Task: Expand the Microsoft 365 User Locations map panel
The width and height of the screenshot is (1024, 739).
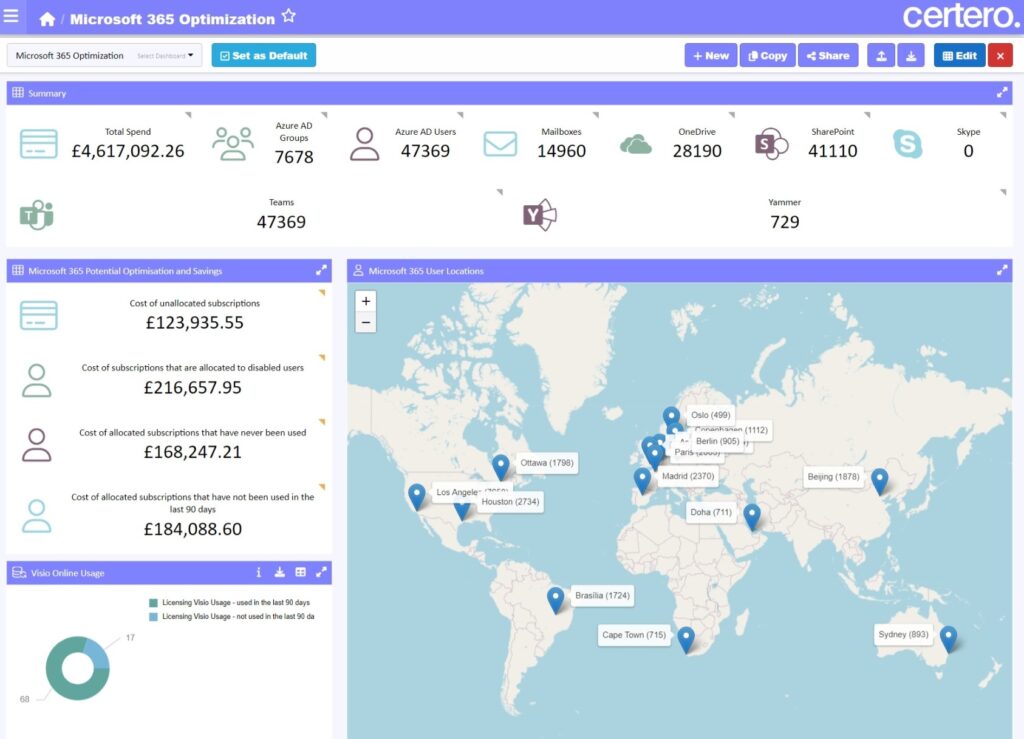Action: click(1002, 271)
